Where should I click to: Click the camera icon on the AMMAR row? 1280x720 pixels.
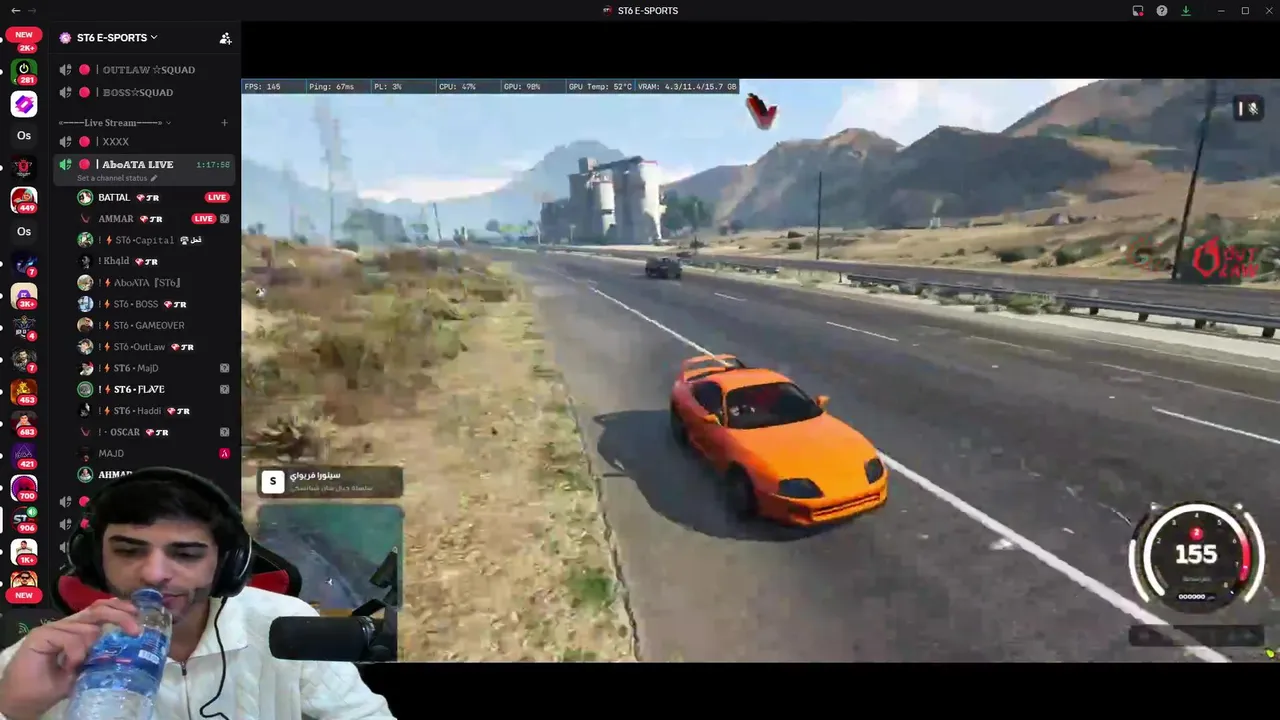(224, 219)
